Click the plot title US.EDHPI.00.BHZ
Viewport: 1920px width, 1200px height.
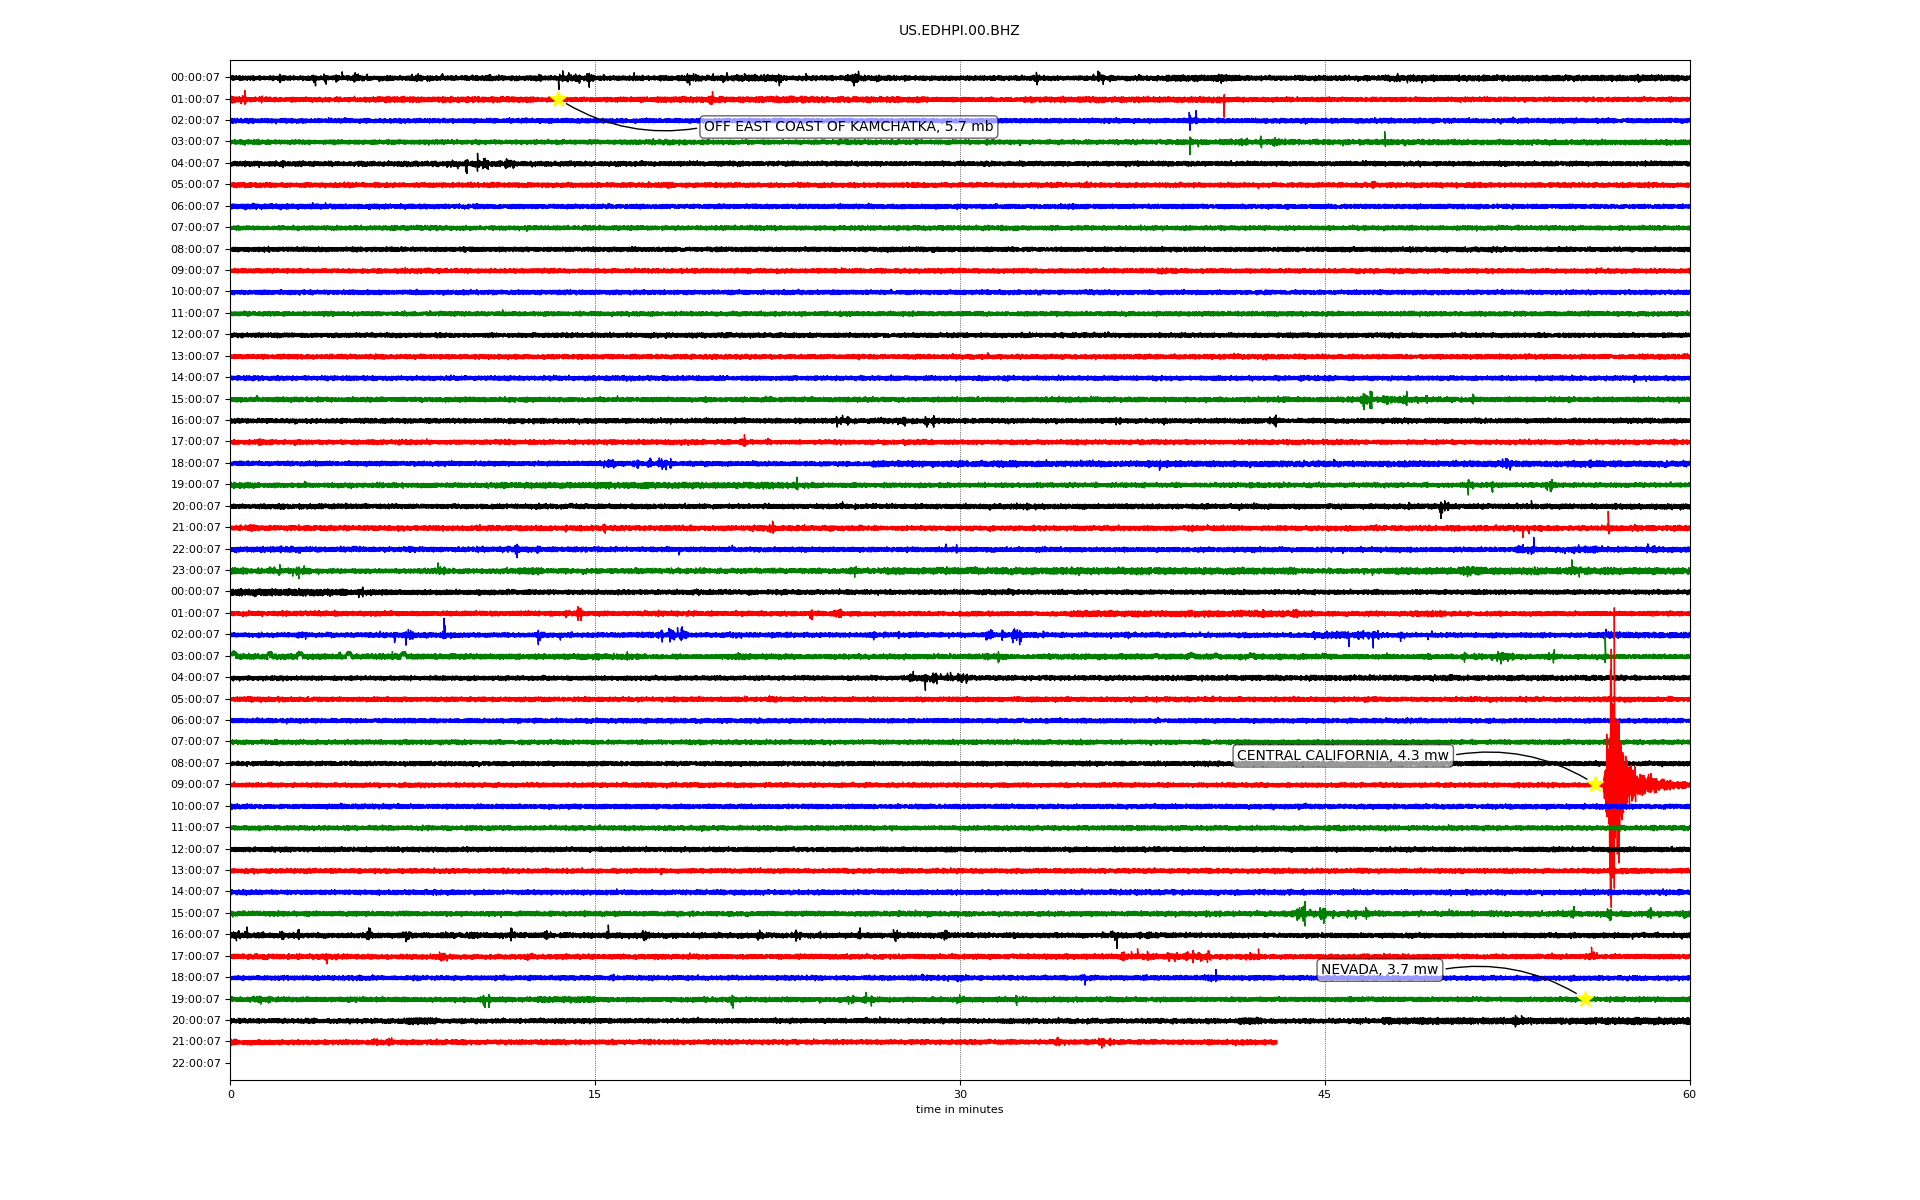click(x=959, y=31)
